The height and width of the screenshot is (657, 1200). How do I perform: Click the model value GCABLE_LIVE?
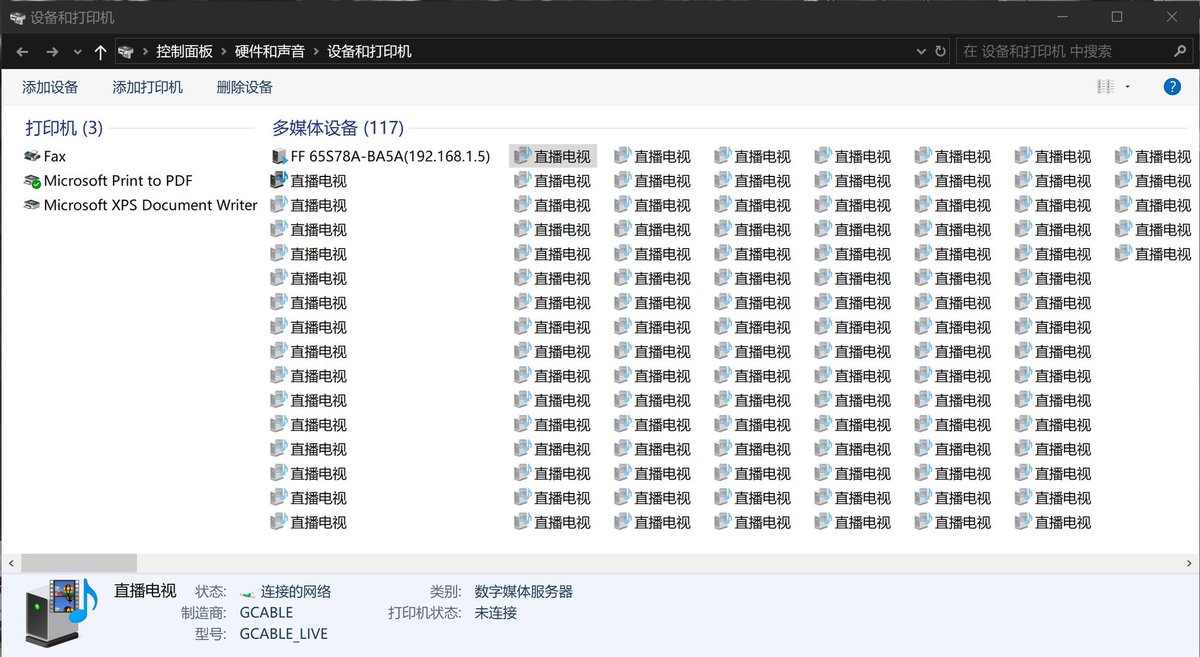pos(284,634)
